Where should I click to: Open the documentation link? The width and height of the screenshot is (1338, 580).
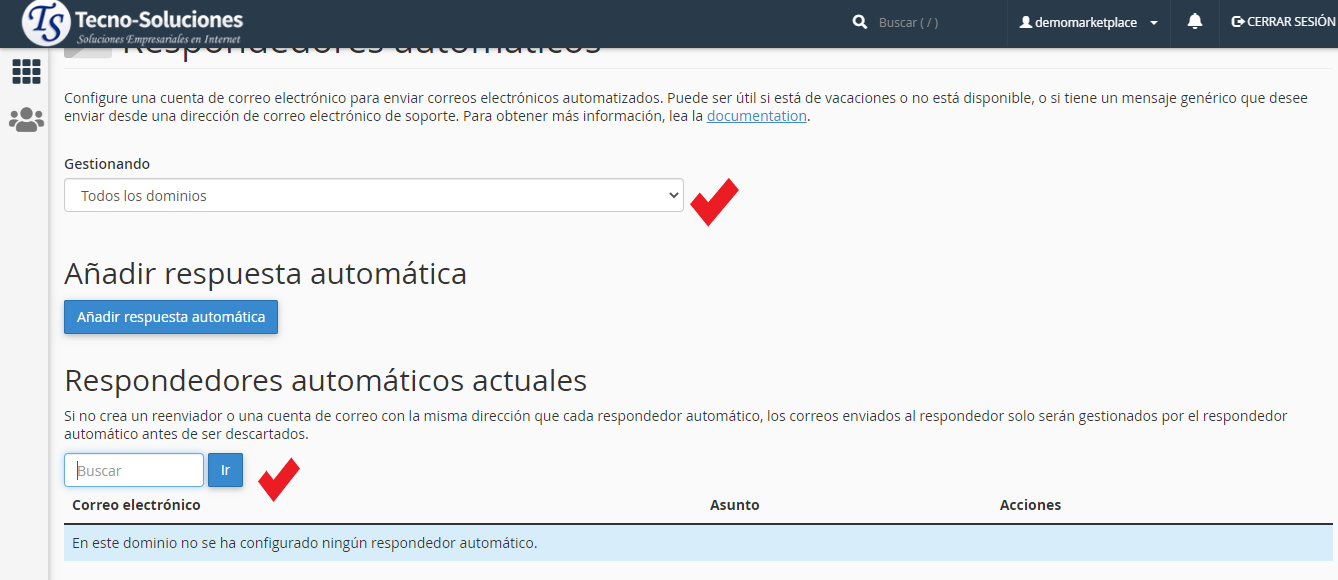click(756, 116)
